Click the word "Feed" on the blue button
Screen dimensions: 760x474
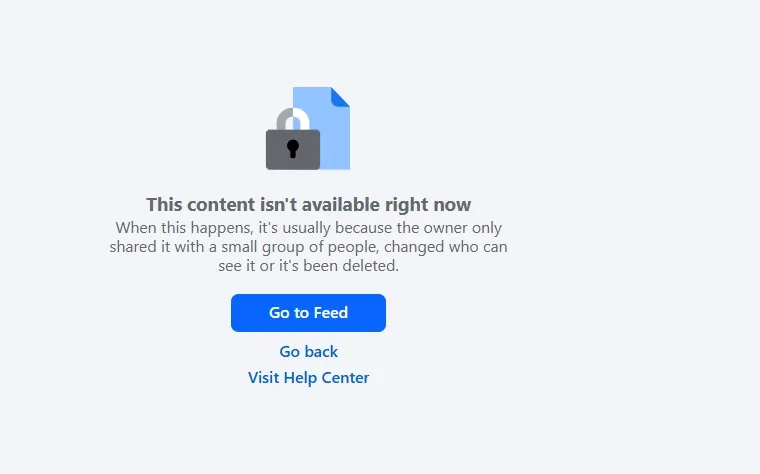point(331,313)
